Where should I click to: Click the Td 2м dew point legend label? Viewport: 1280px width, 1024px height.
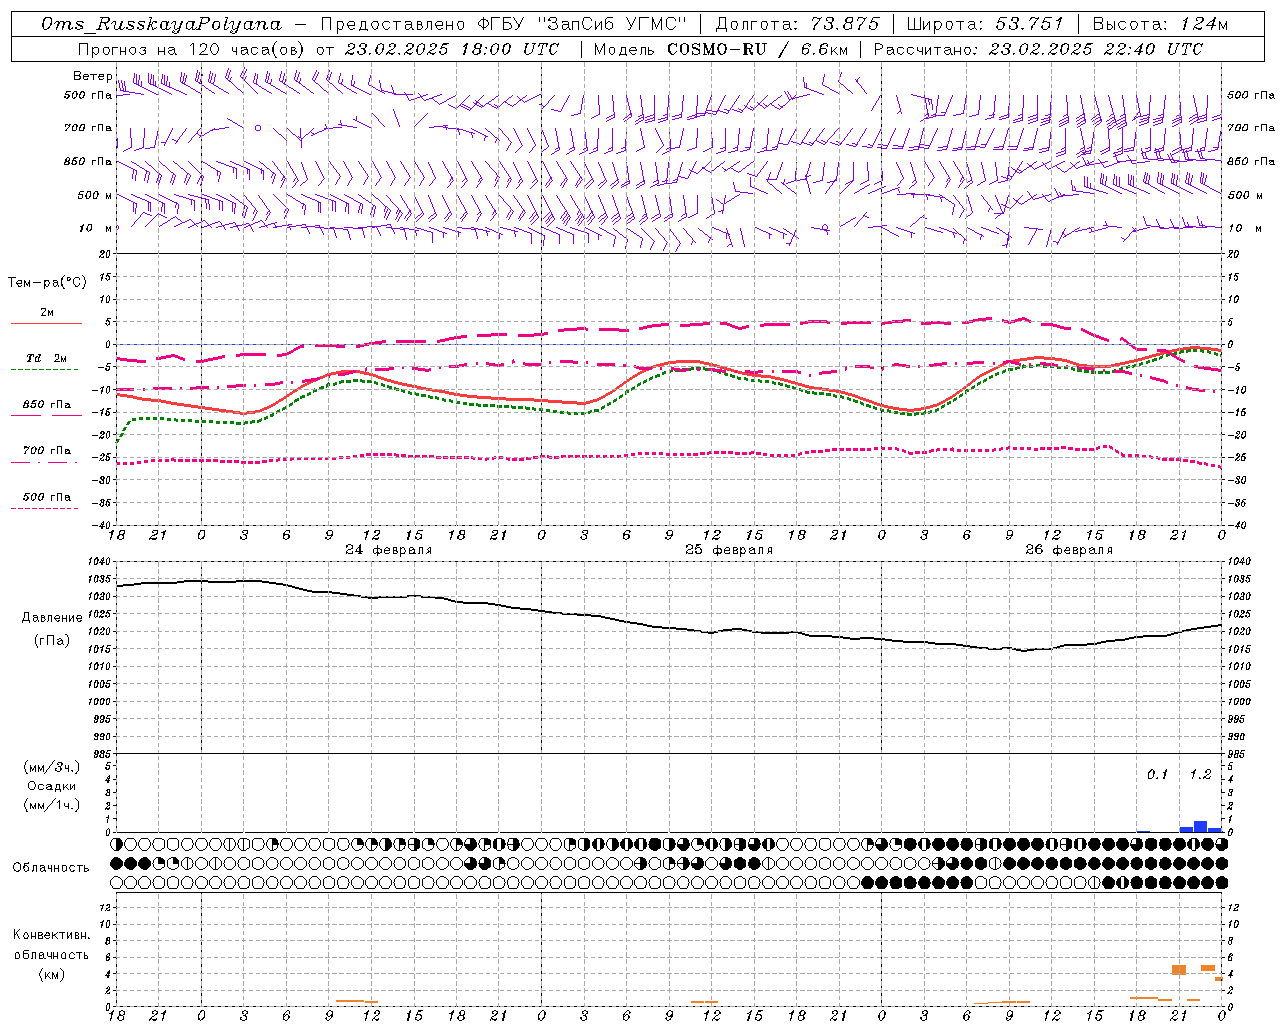click(47, 358)
